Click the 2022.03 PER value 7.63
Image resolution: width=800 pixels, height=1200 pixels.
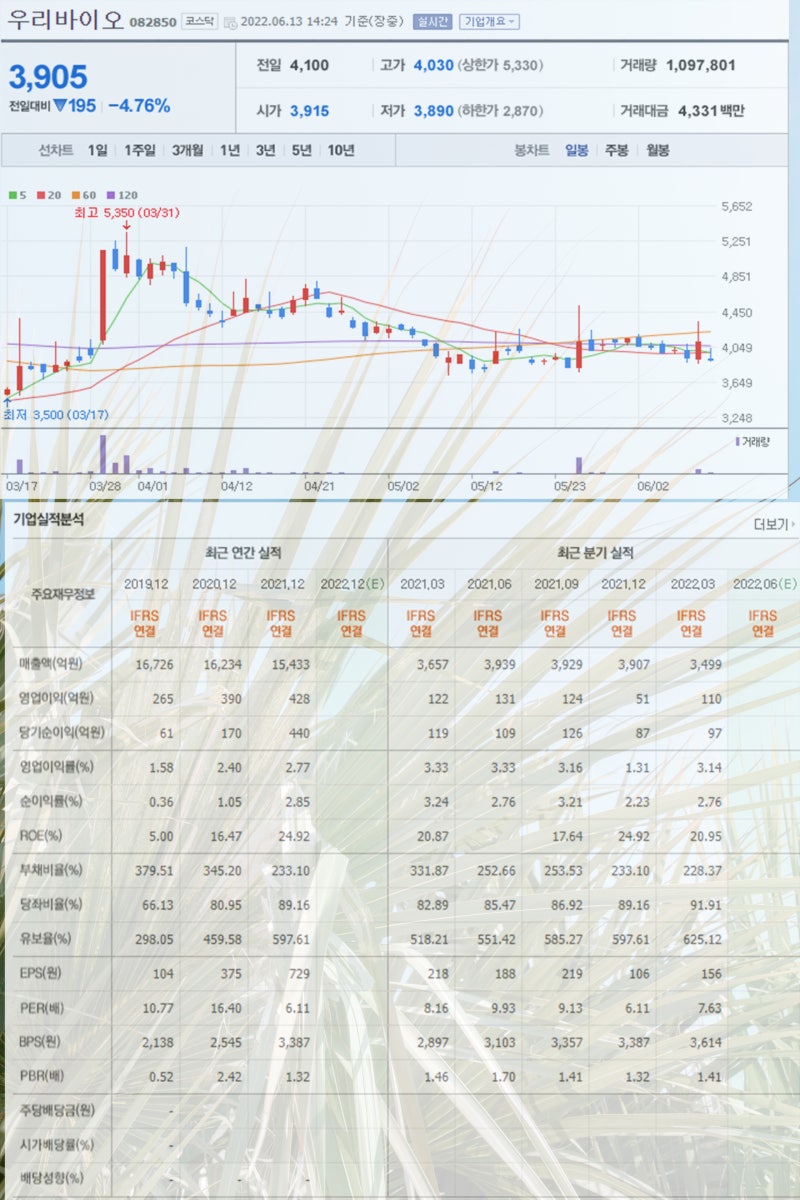coord(709,1007)
